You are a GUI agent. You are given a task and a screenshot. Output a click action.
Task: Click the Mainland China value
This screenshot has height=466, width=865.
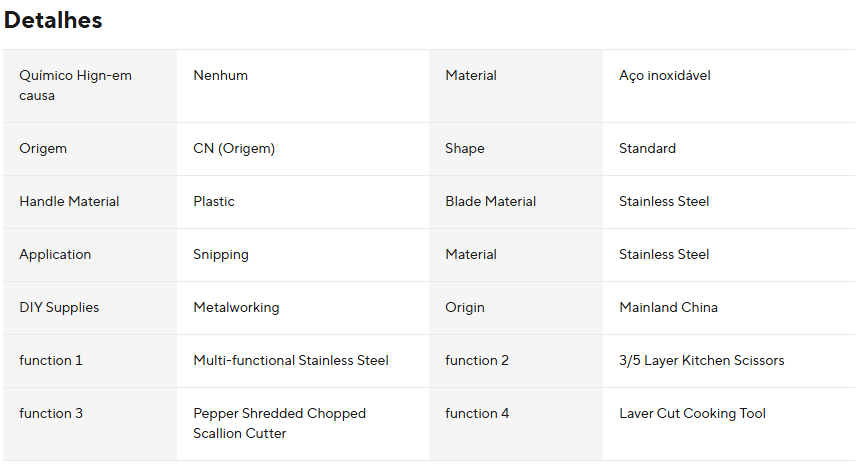pos(668,307)
